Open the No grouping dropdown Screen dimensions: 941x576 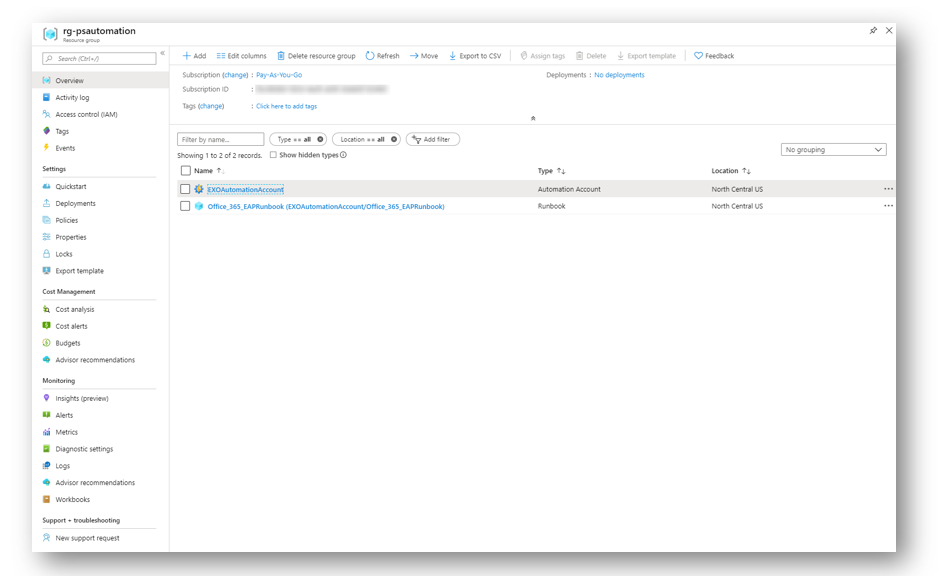point(834,149)
